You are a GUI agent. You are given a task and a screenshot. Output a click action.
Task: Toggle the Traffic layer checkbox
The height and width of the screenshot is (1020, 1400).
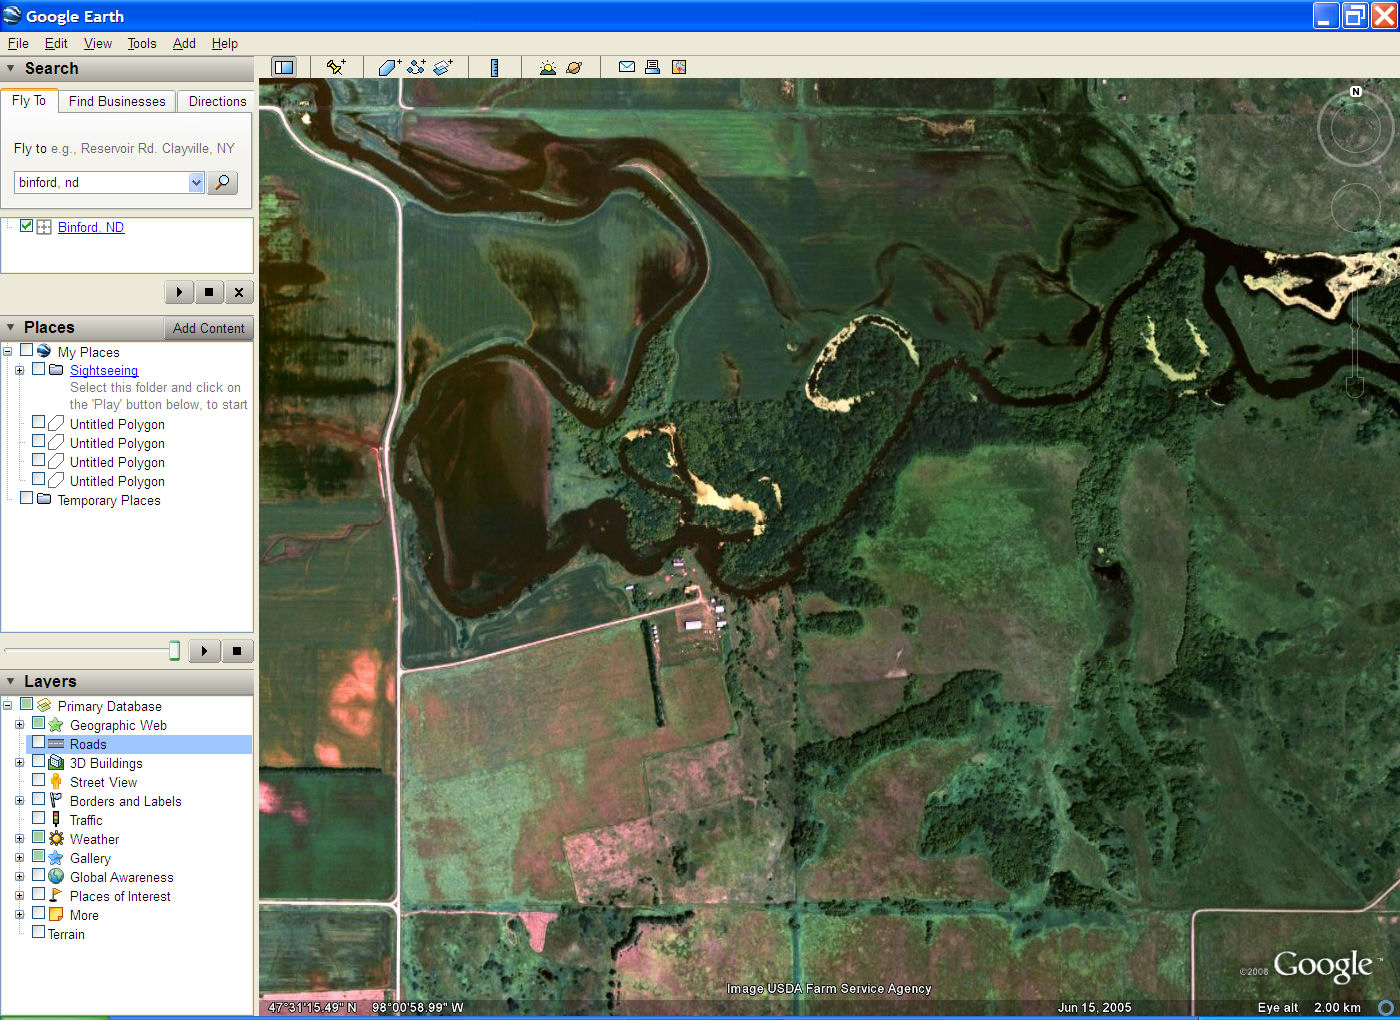coord(38,818)
